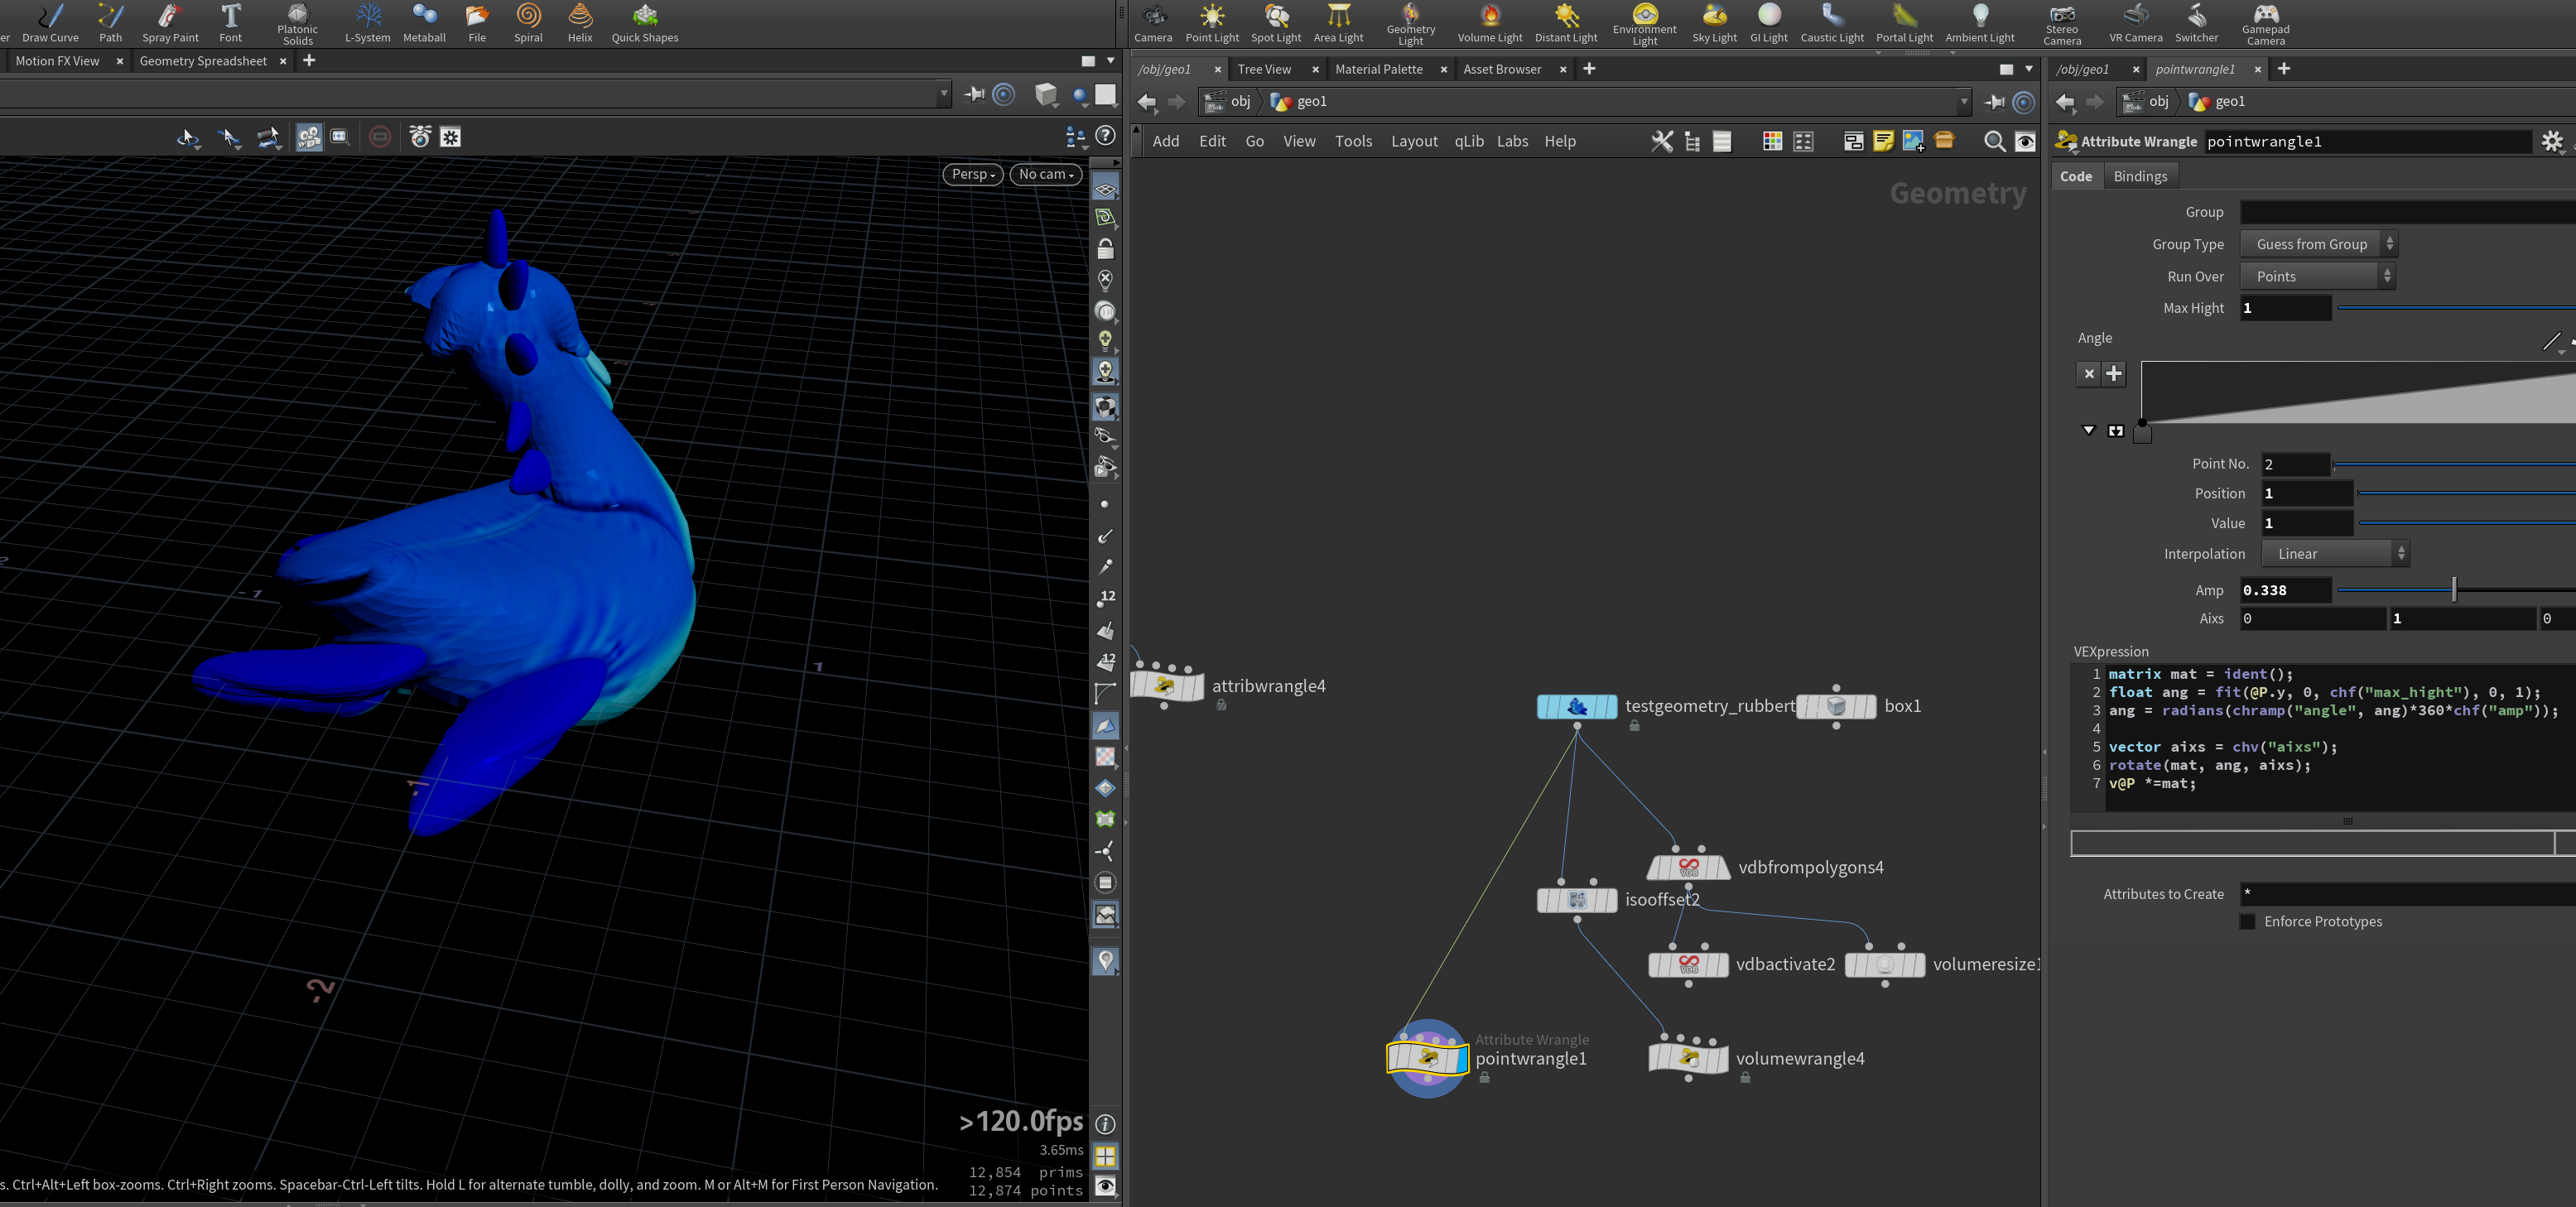Collapse the Angle ramp point controls triangle
Screen dimensions: 2576x1207
2088,430
